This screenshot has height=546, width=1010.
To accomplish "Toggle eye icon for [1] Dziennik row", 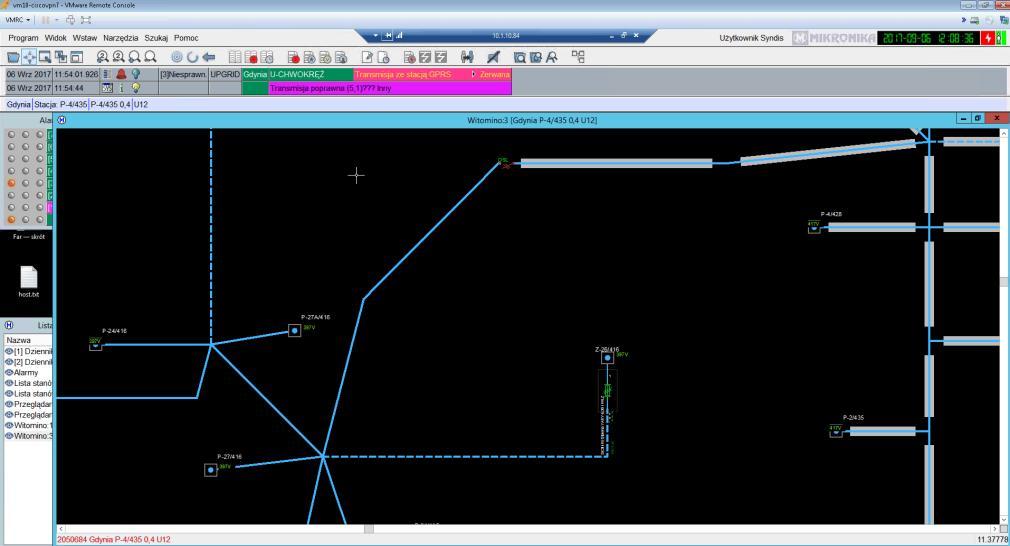I will (9, 352).
